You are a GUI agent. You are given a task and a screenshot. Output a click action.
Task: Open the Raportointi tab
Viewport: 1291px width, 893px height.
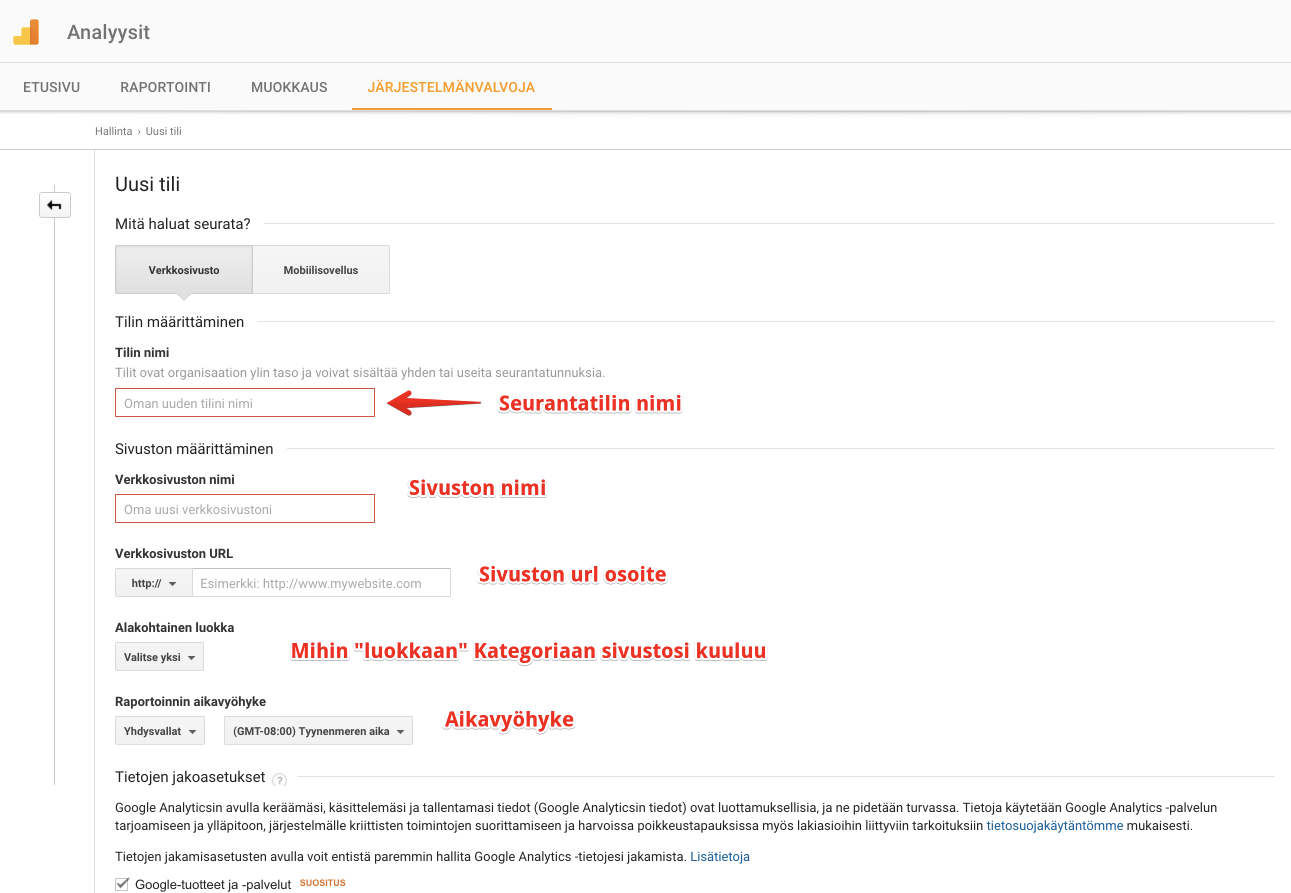(x=165, y=87)
